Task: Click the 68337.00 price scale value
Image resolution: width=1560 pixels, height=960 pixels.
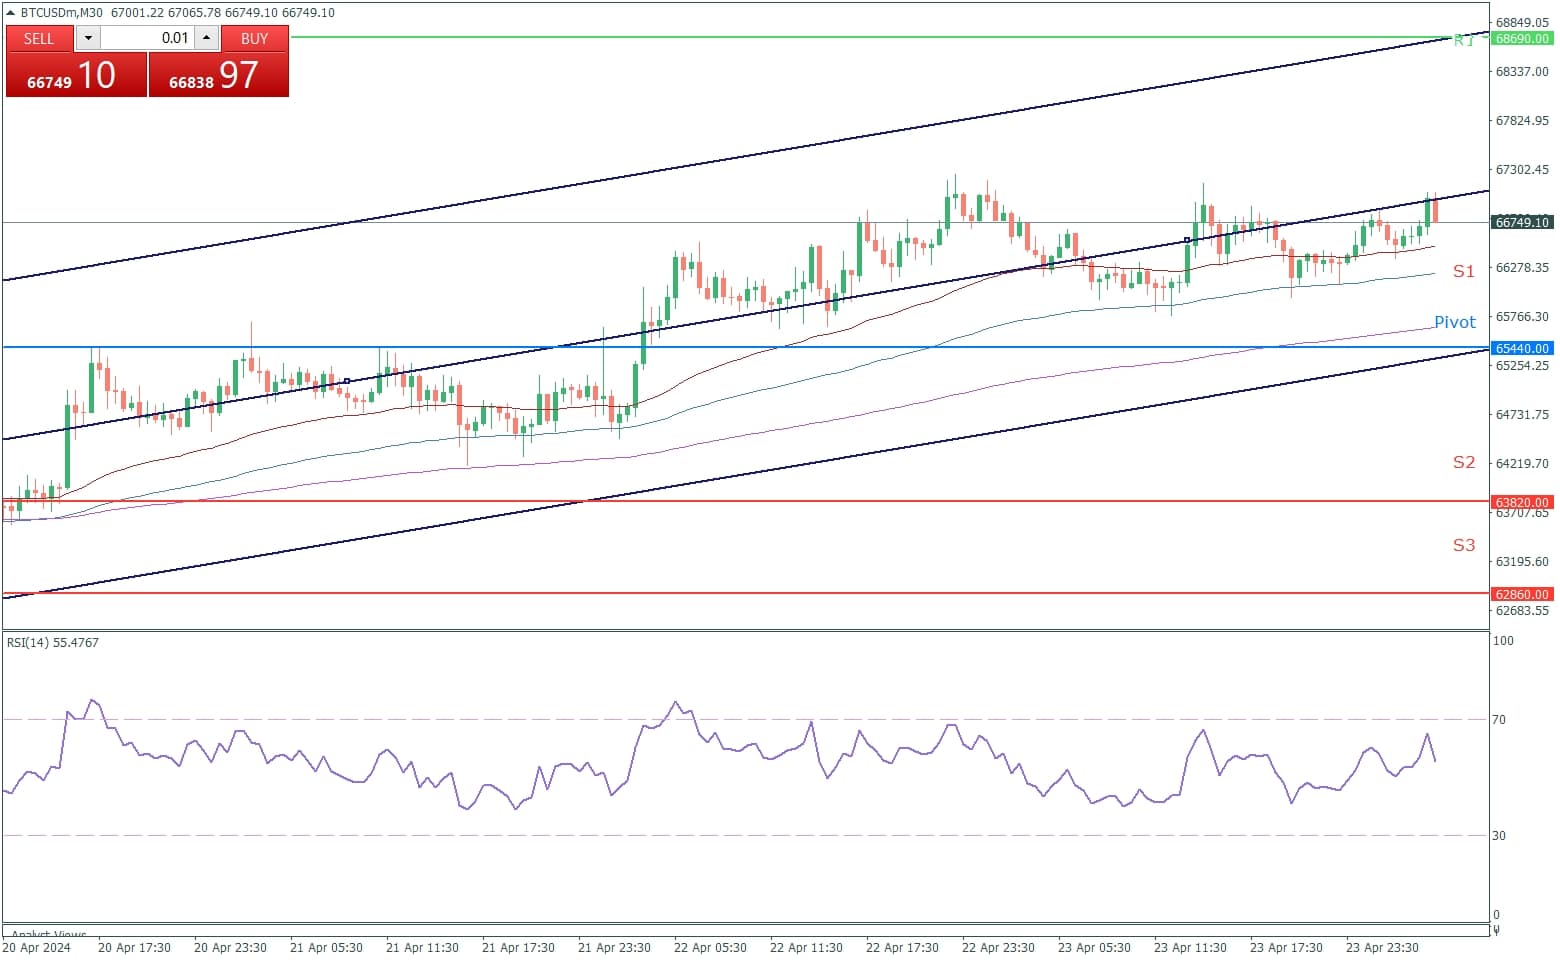Action: 1522,71
